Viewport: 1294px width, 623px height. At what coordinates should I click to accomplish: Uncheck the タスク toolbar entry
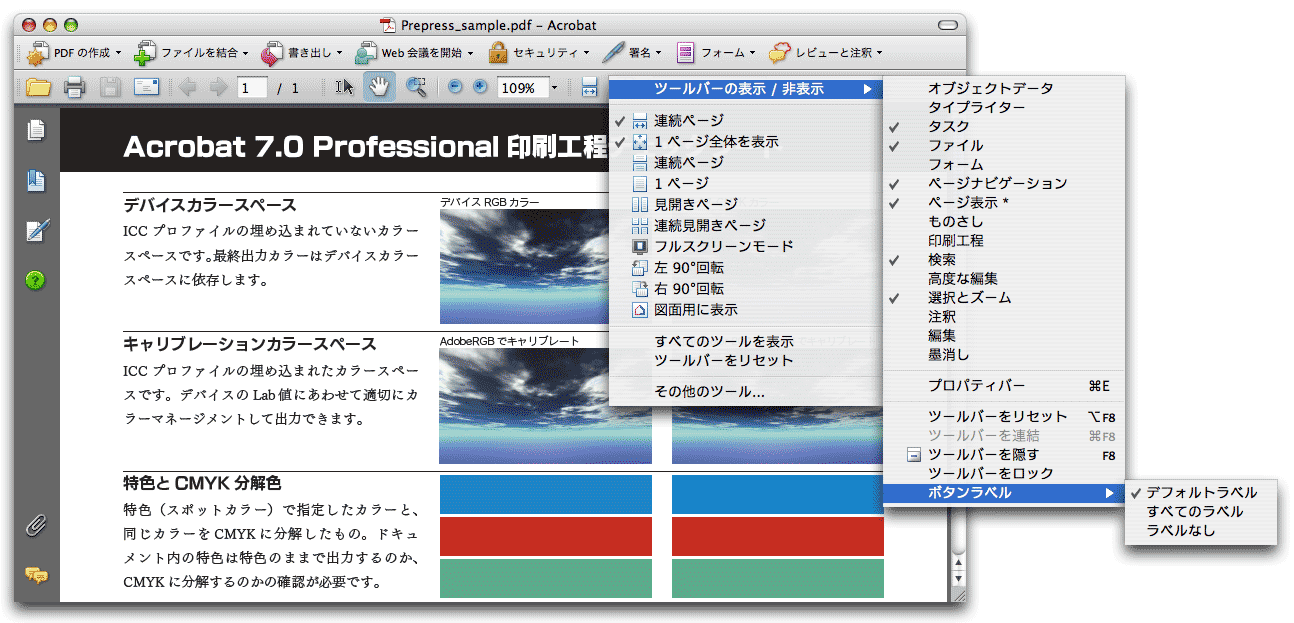point(1004,126)
